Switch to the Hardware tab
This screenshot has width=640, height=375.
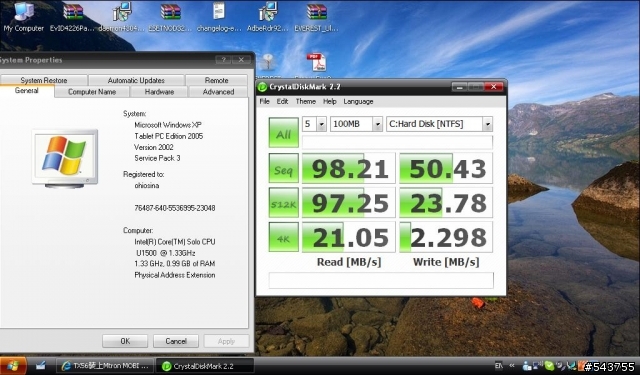click(x=159, y=92)
